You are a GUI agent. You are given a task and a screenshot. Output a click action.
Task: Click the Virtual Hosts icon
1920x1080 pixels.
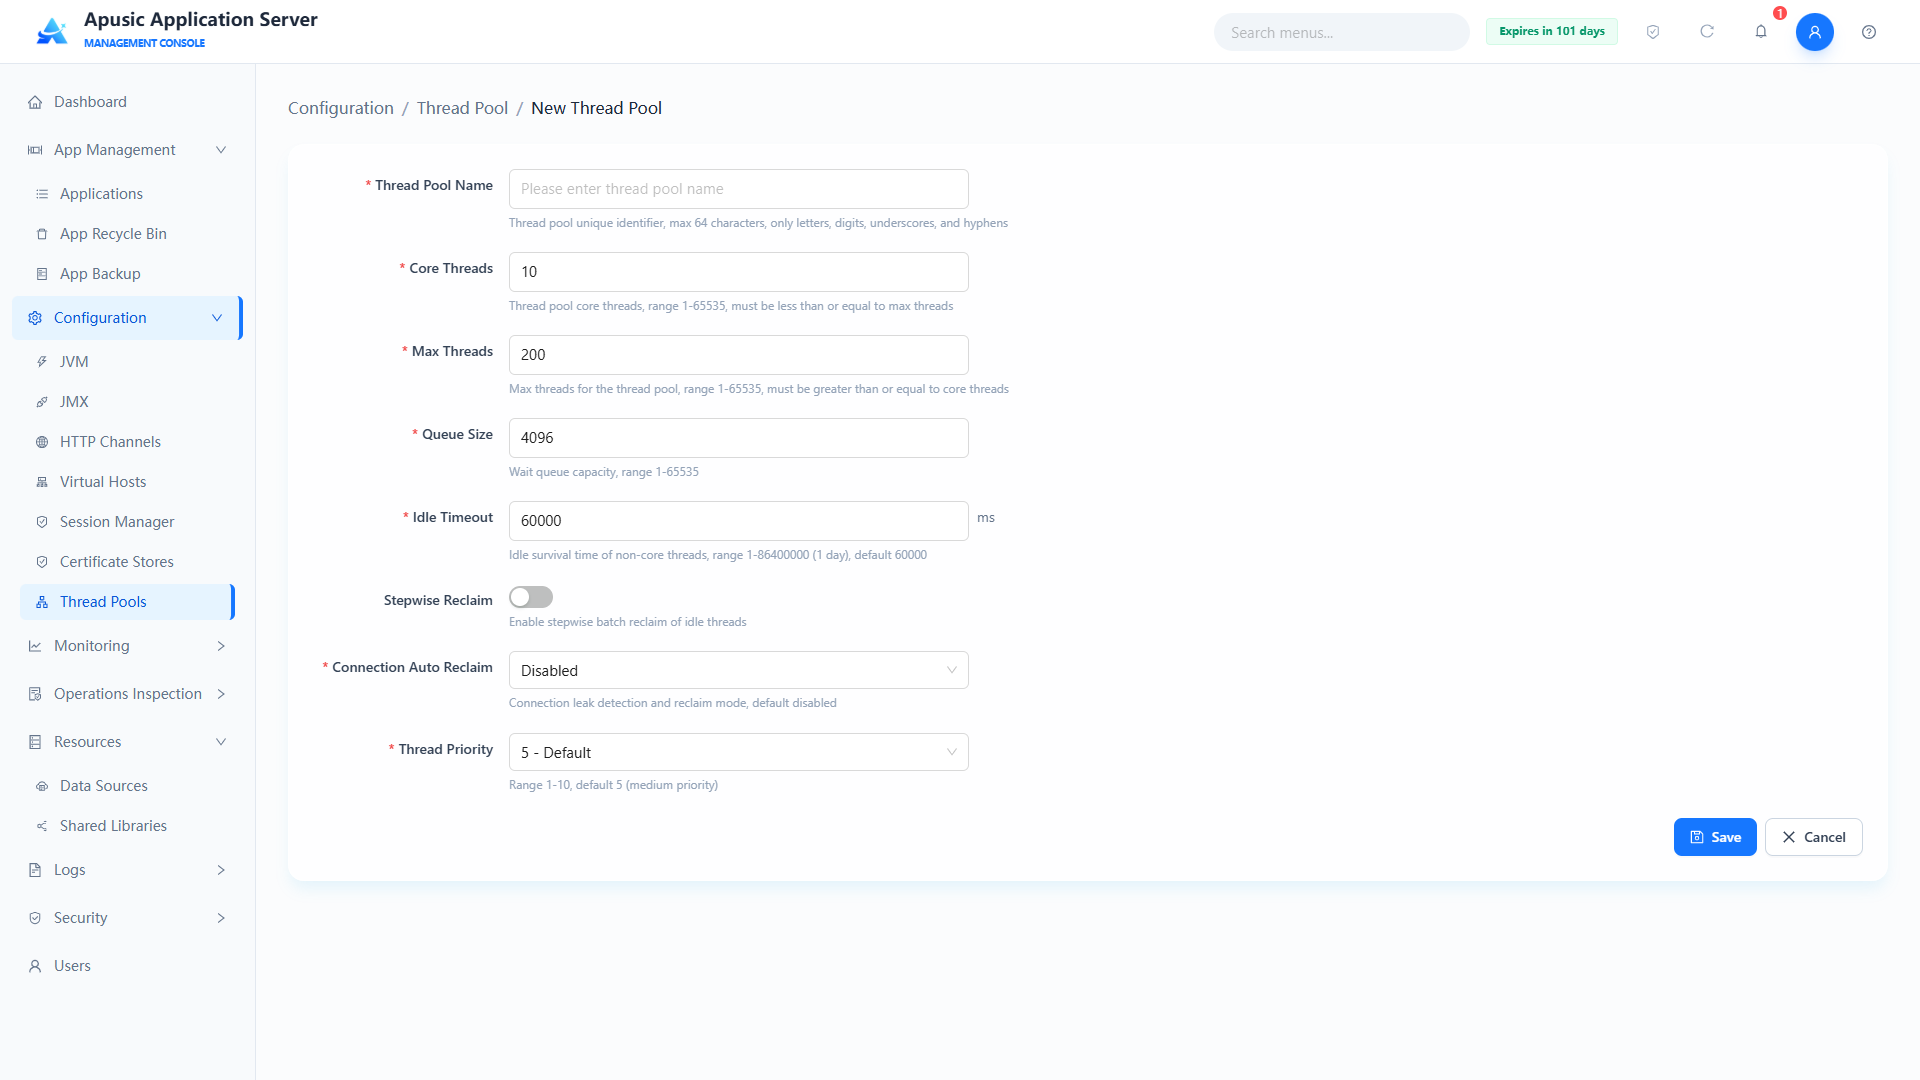coord(42,482)
